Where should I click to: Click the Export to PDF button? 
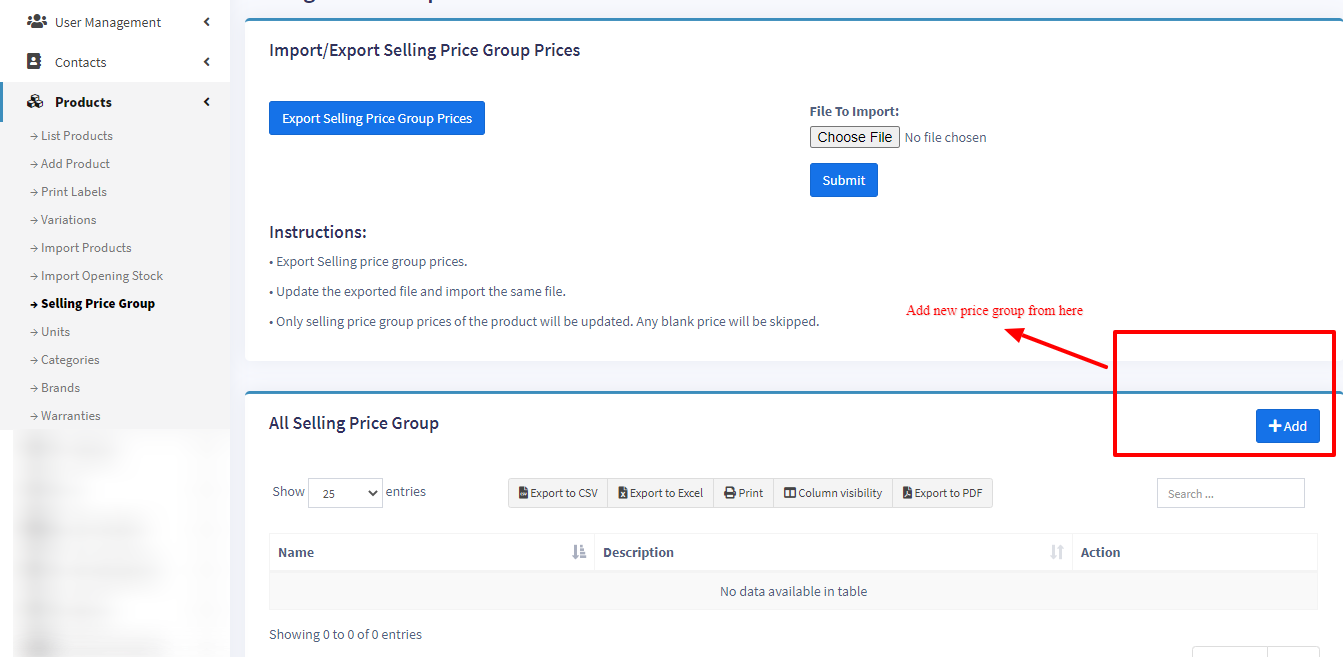click(x=942, y=493)
